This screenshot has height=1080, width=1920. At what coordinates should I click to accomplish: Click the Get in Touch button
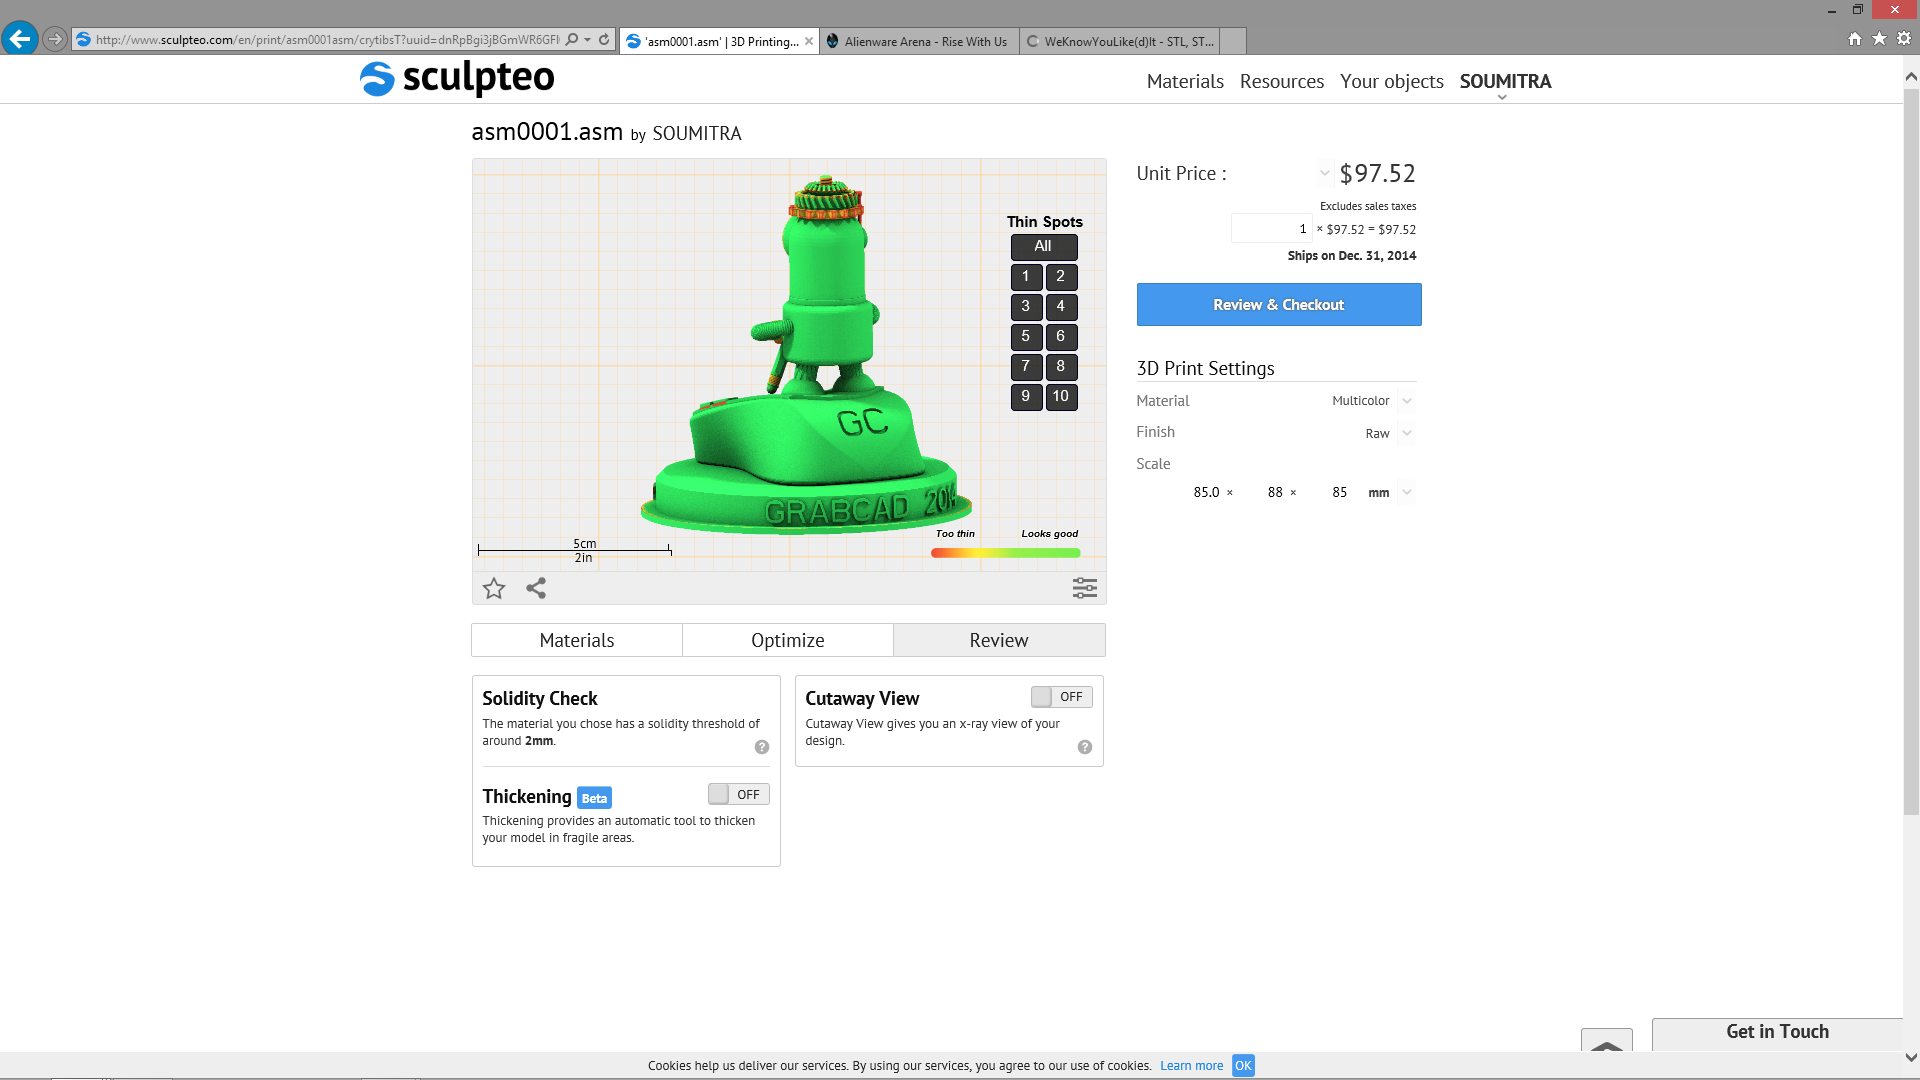[x=1777, y=1033]
